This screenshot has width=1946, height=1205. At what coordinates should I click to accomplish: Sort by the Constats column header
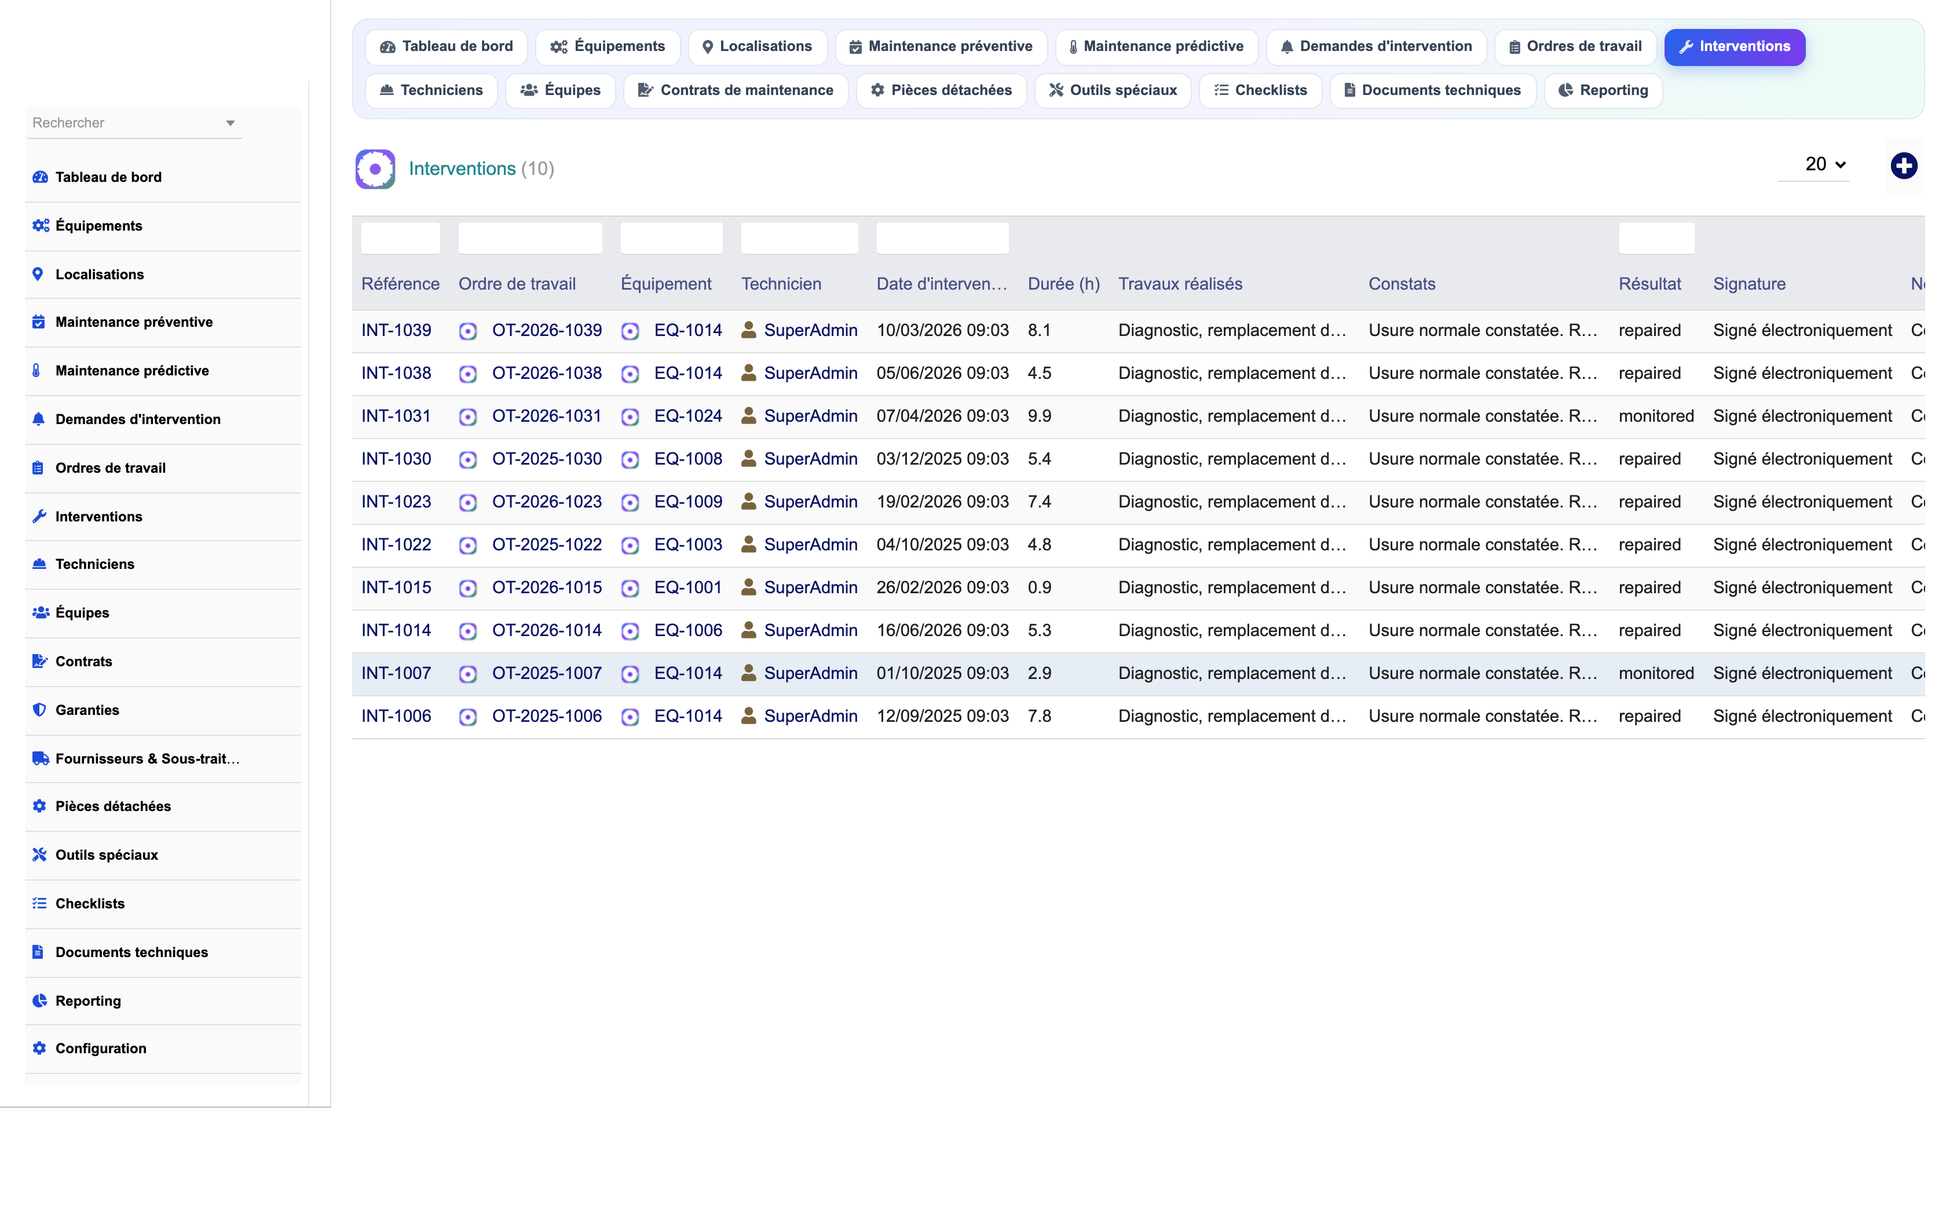(1402, 284)
